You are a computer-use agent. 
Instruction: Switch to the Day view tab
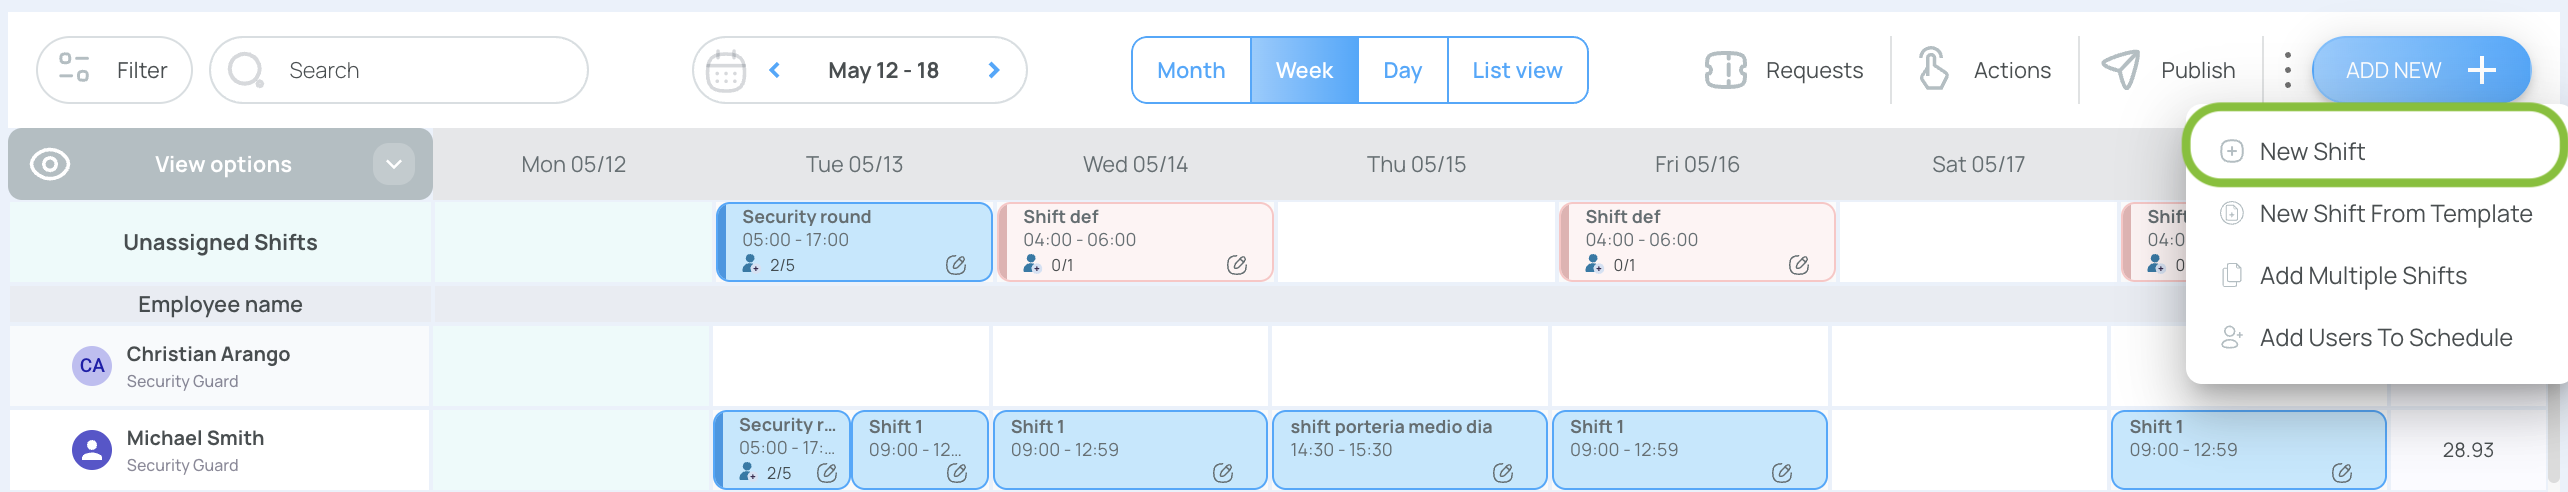(x=1403, y=70)
